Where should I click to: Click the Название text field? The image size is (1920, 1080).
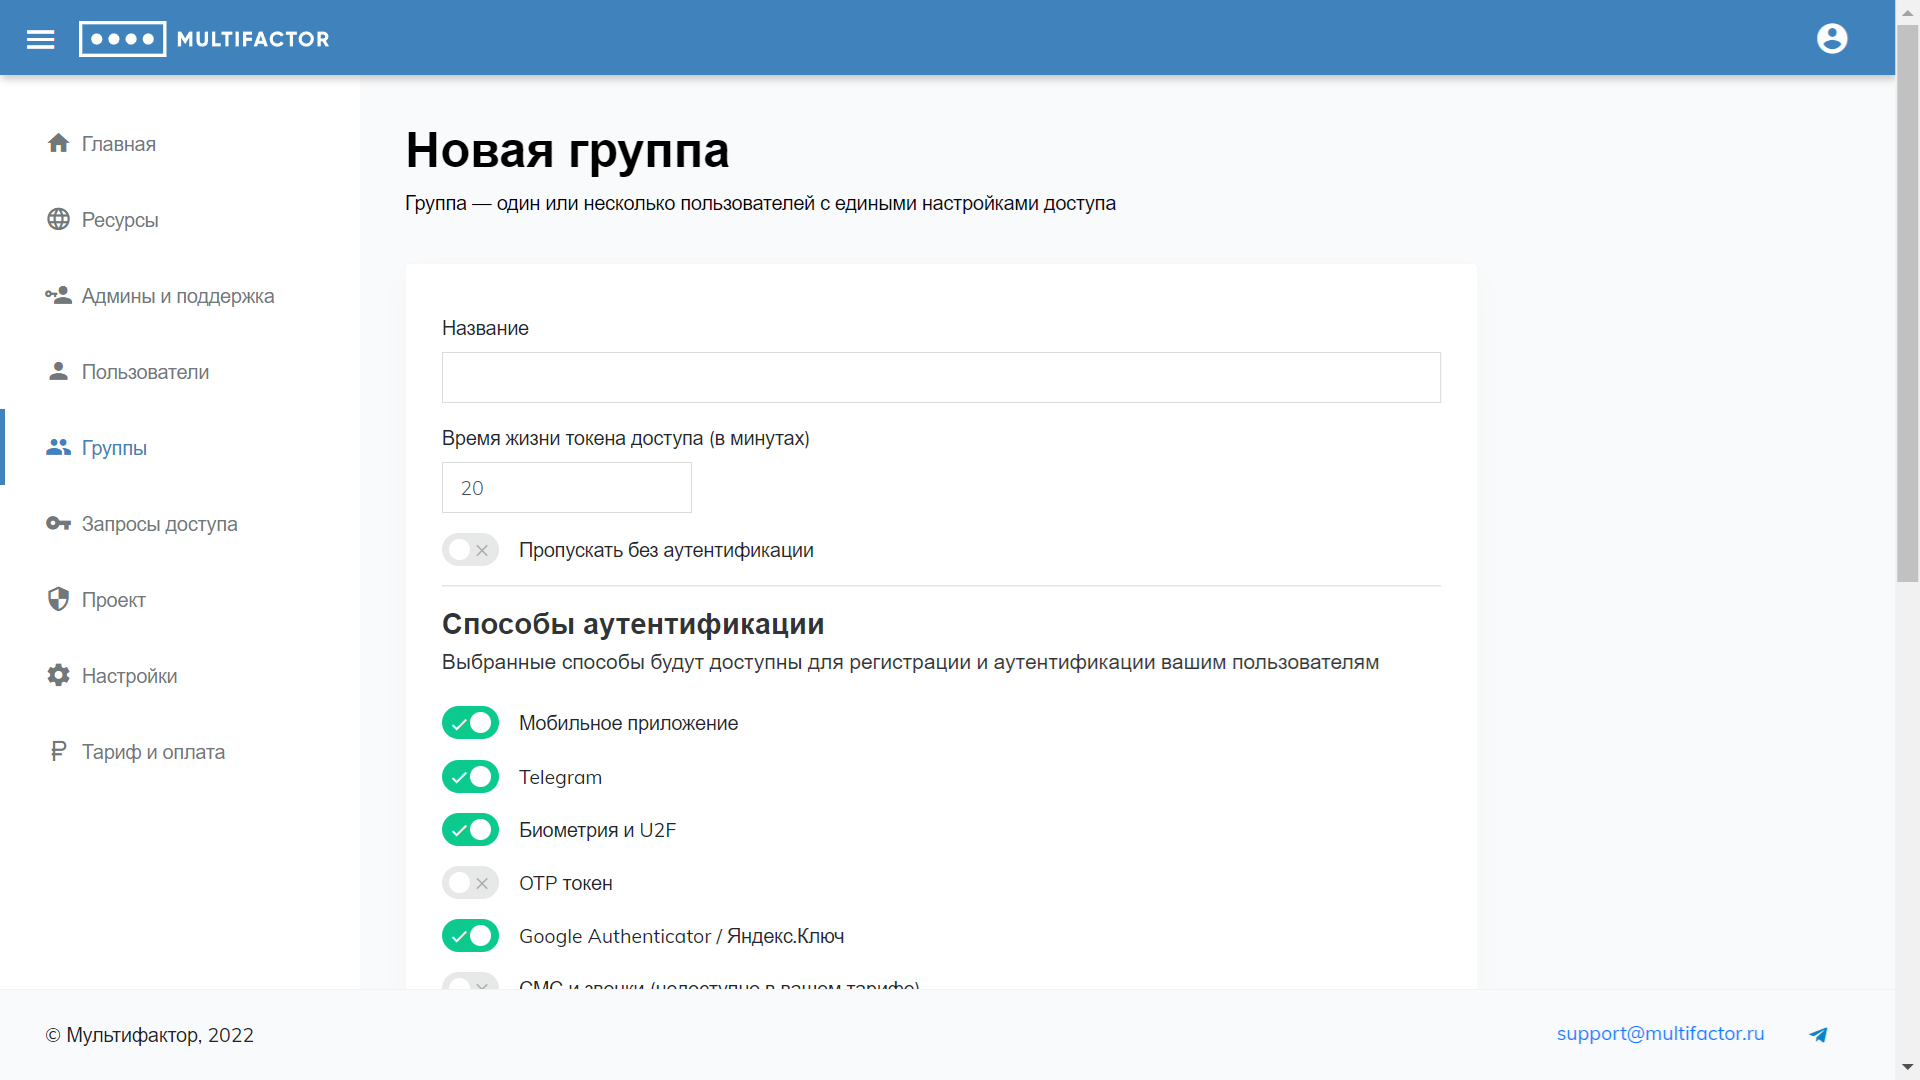coord(940,378)
